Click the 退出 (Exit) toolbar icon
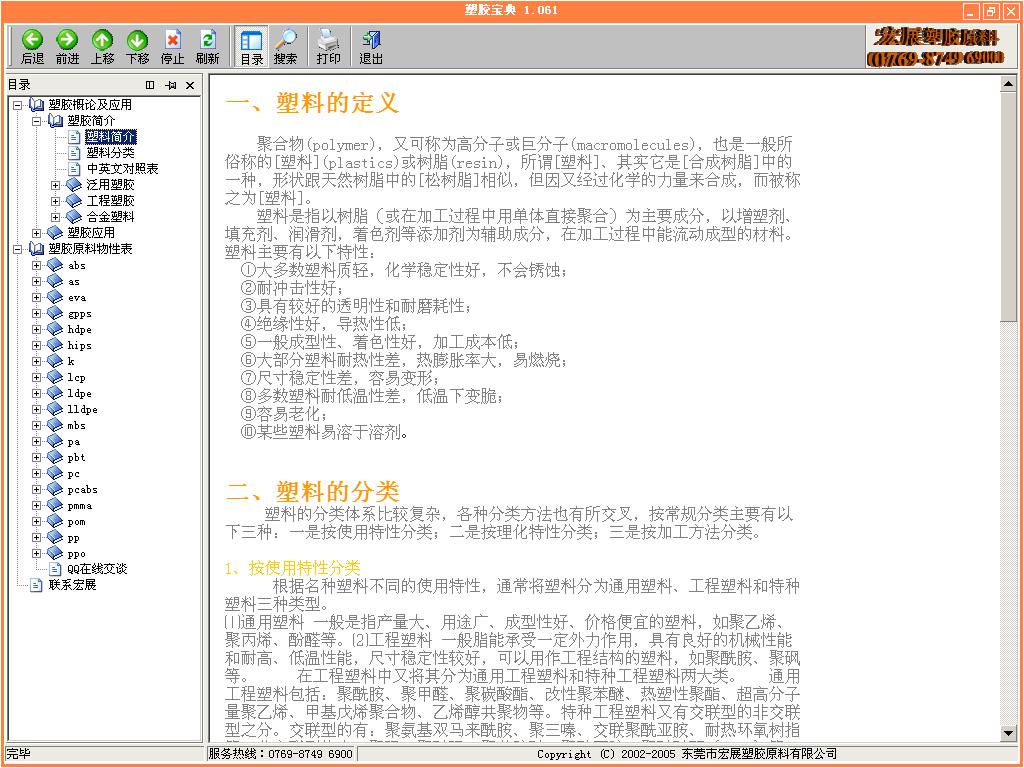 pos(371,47)
